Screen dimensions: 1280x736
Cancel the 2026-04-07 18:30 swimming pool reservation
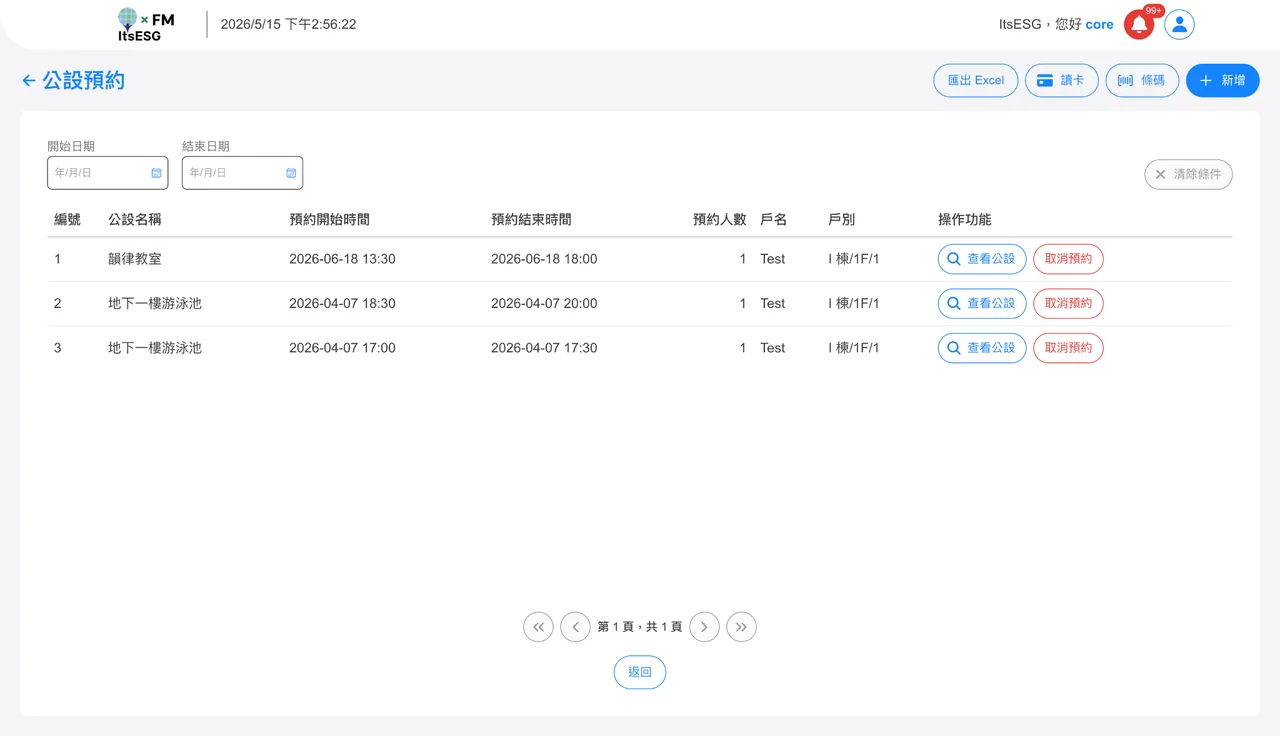coord(1068,303)
